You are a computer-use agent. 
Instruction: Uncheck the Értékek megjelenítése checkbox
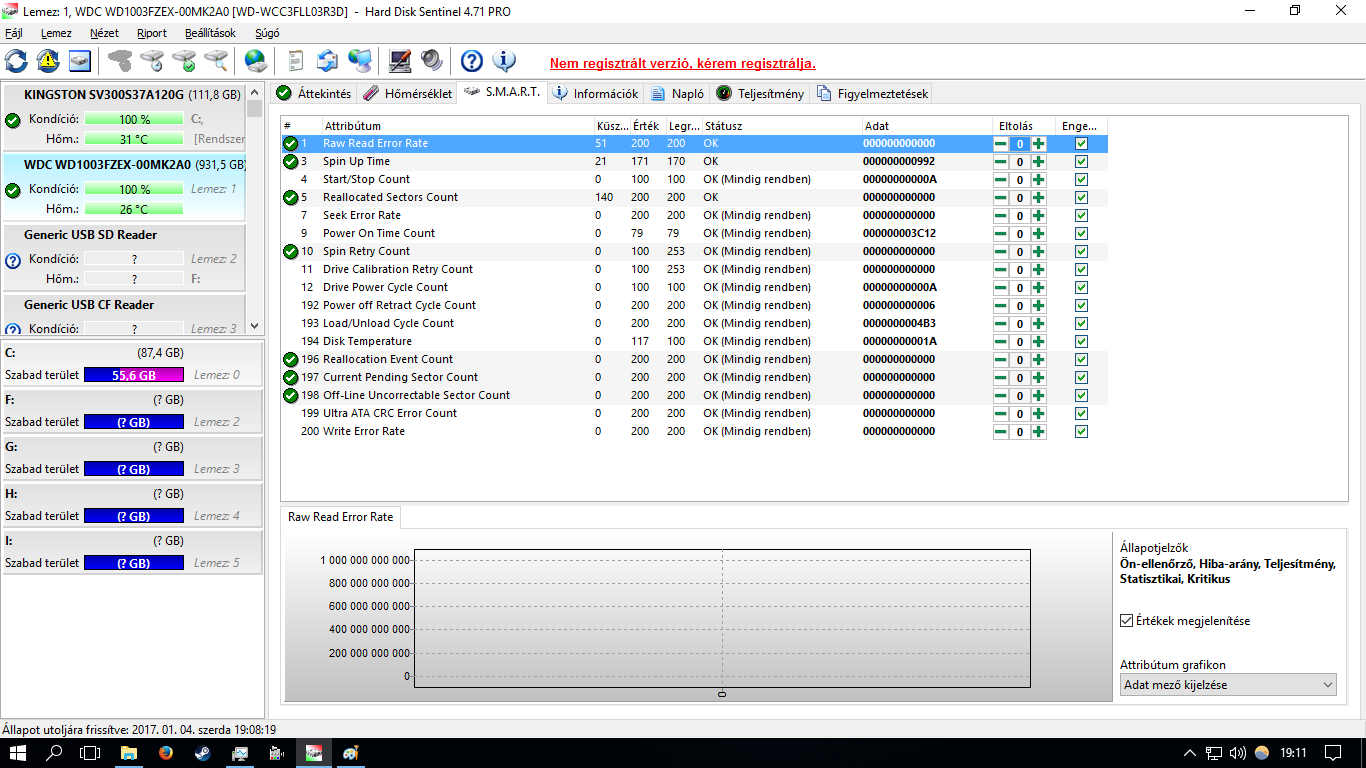[1127, 621]
